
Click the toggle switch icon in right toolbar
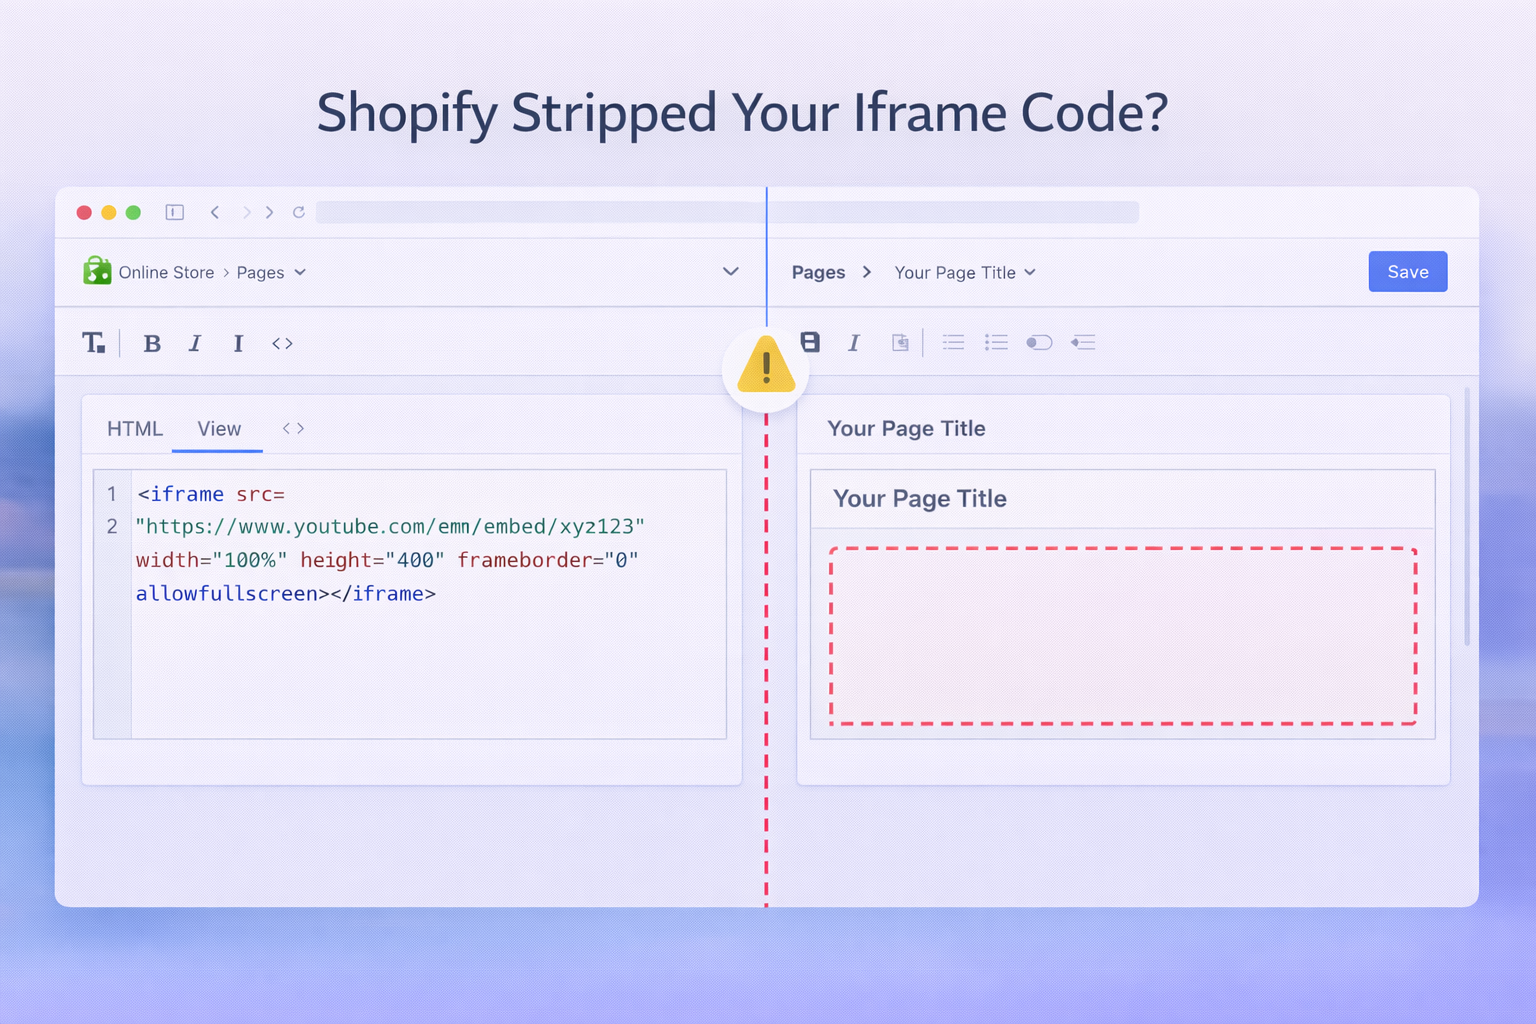(x=1040, y=342)
